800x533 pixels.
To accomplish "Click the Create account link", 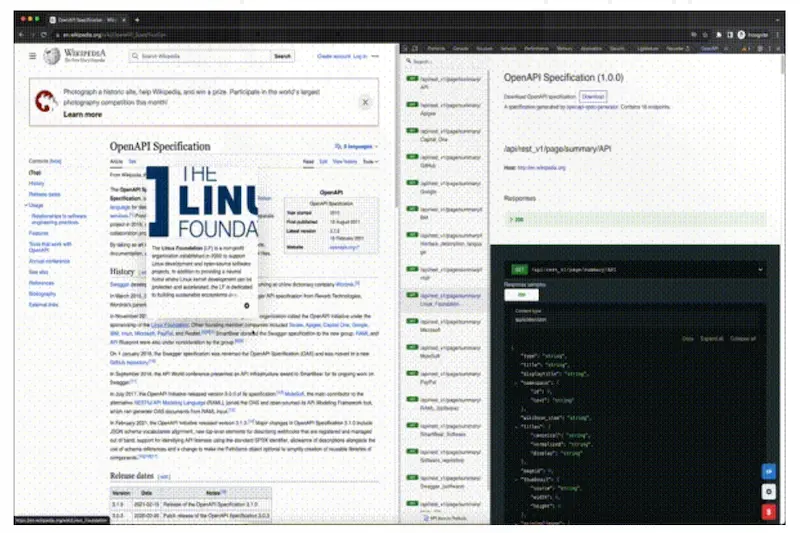I will 334,56.
